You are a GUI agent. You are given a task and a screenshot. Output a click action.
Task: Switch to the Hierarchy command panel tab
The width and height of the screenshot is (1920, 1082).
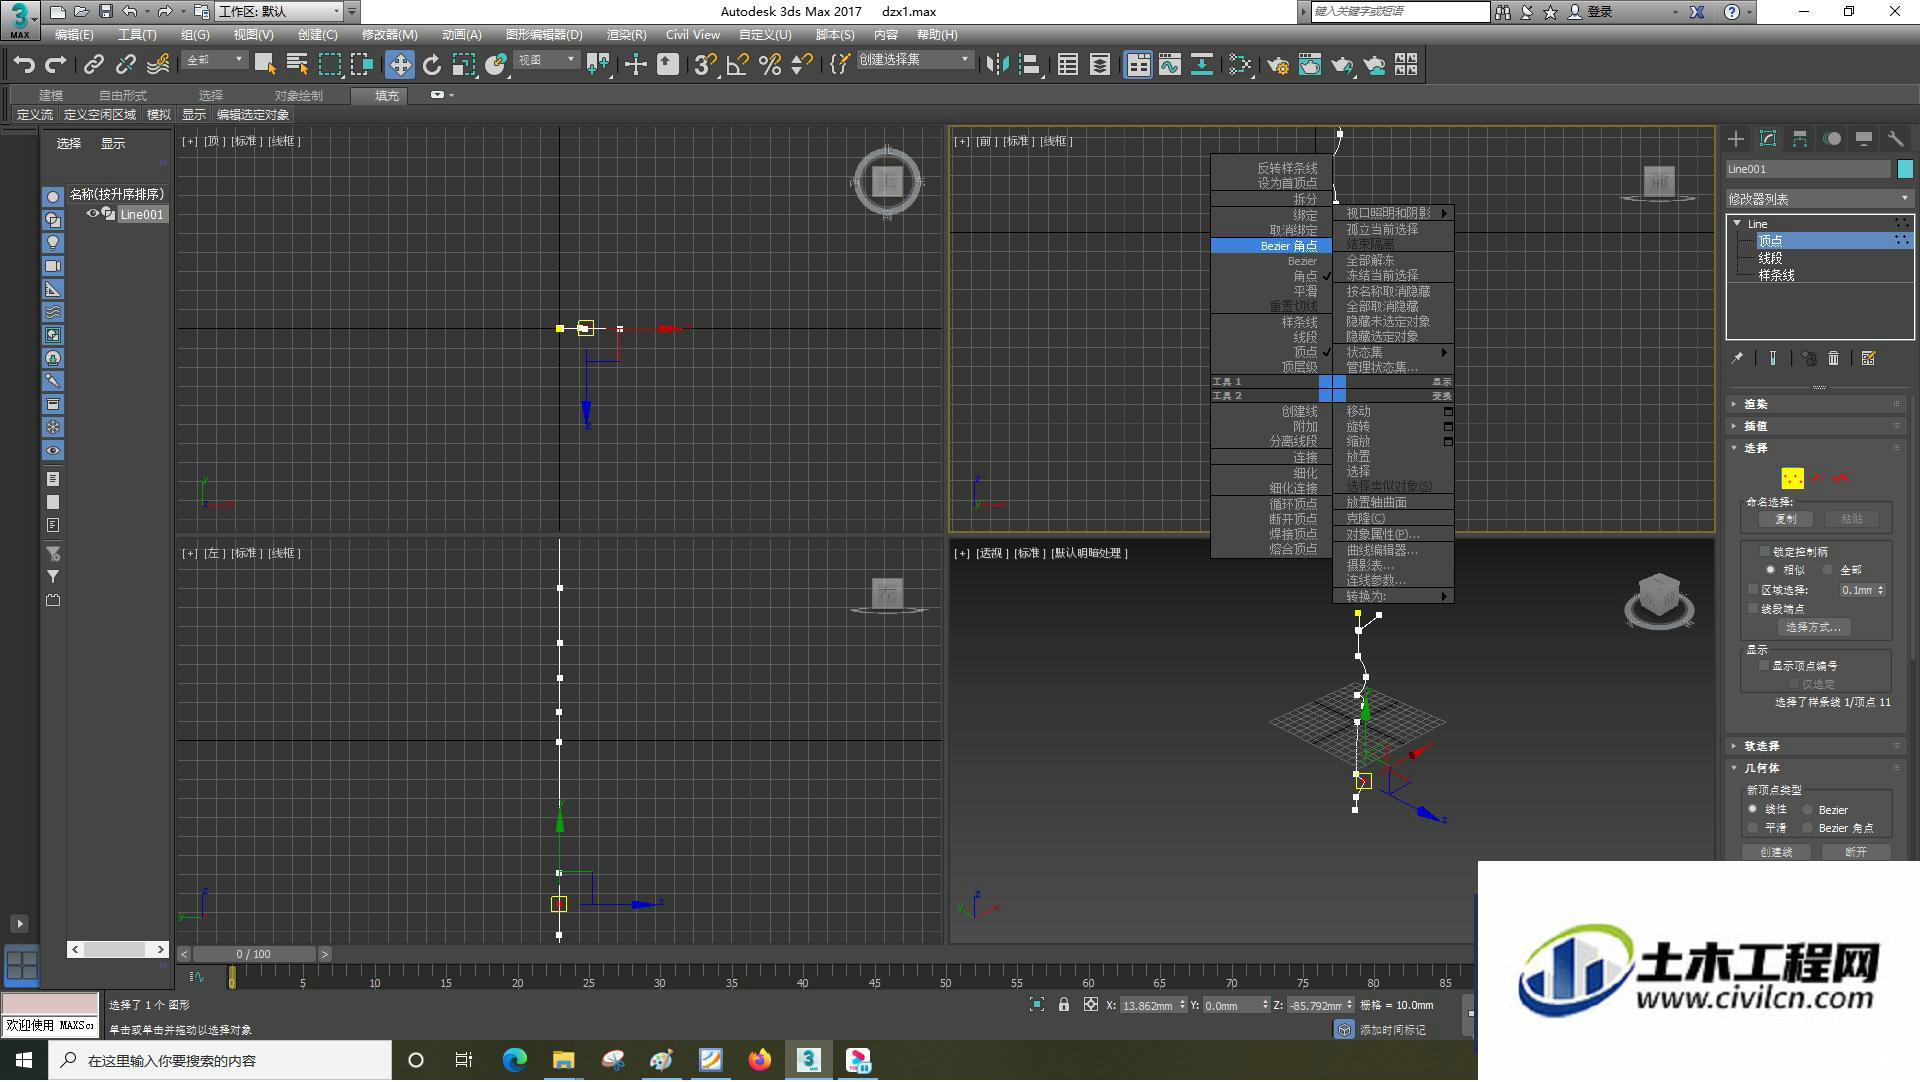[x=1800, y=139]
